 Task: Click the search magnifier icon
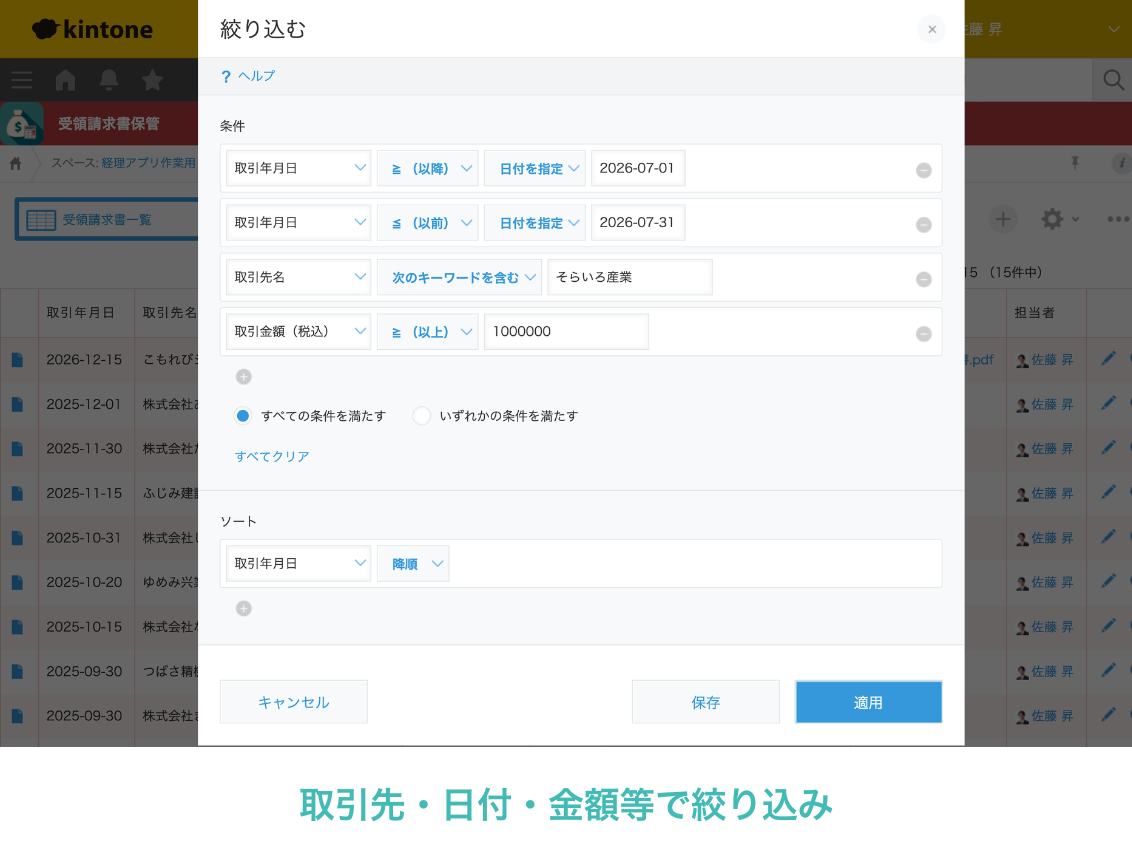click(1113, 79)
